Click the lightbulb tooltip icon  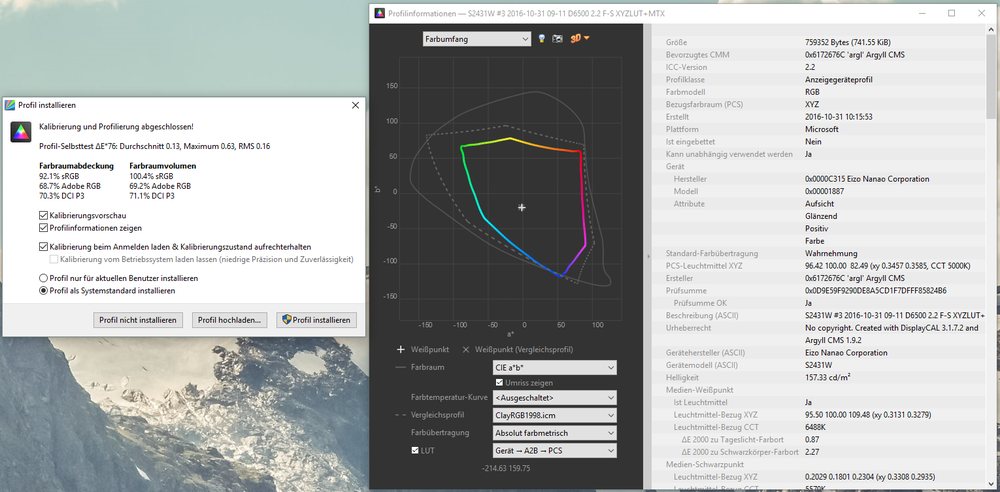tap(543, 39)
